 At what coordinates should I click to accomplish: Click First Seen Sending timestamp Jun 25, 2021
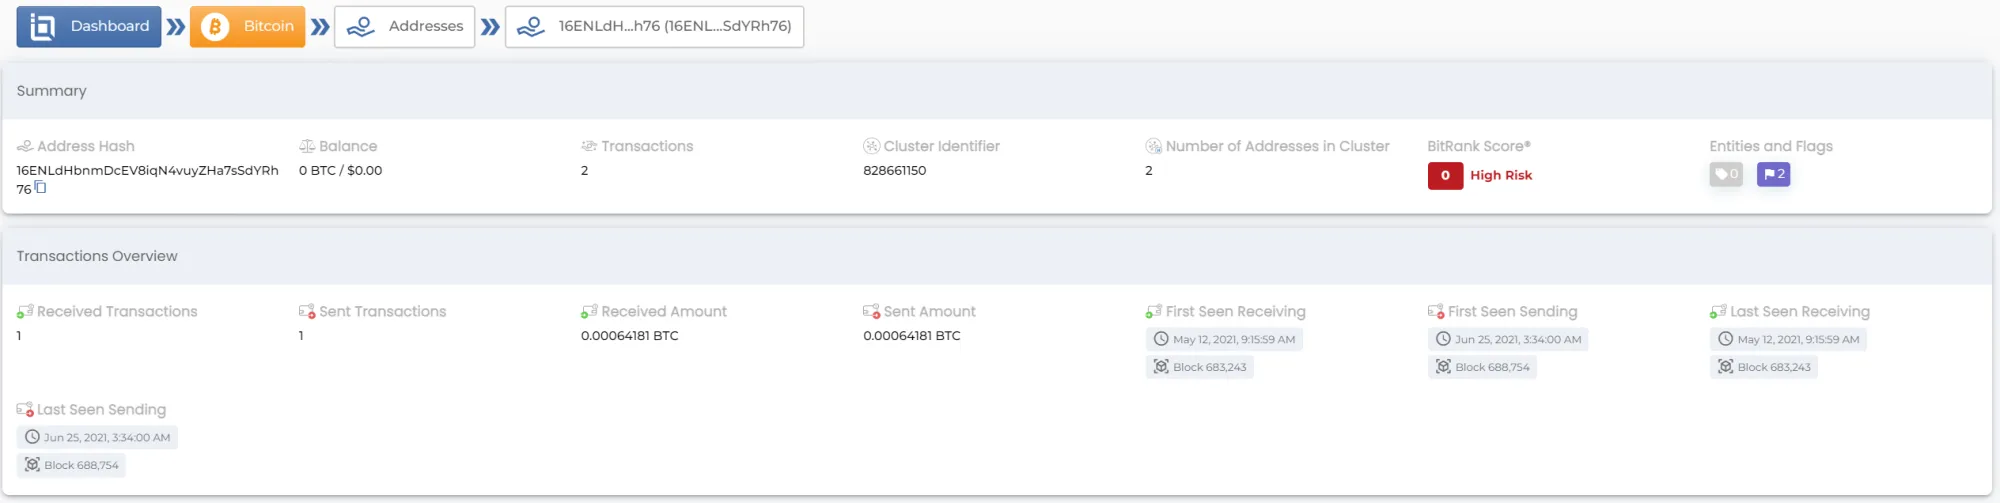[x=1508, y=339]
